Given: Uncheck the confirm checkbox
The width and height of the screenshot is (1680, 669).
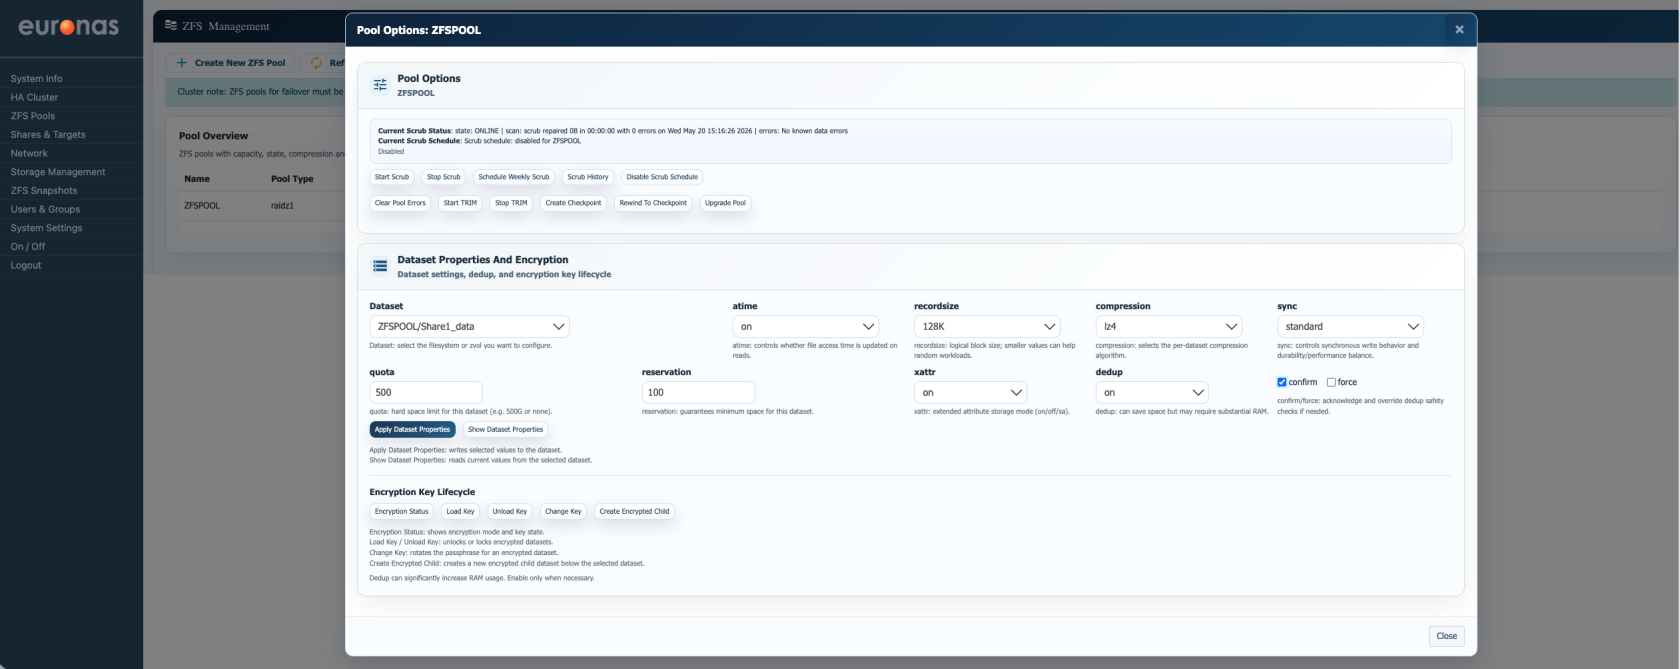Looking at the screenshot, I should click(x=1282, y=382).
